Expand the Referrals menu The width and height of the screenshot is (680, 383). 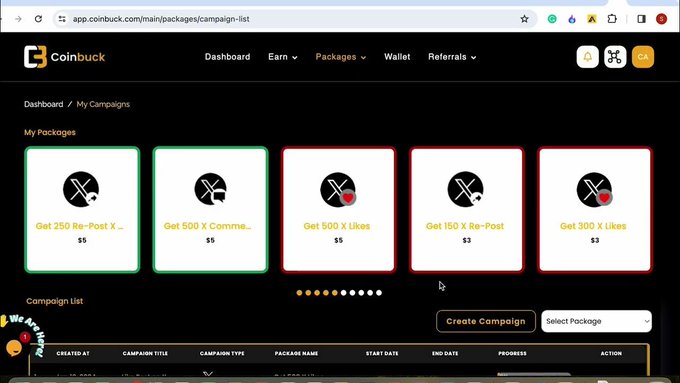click(x=452, y=57)
